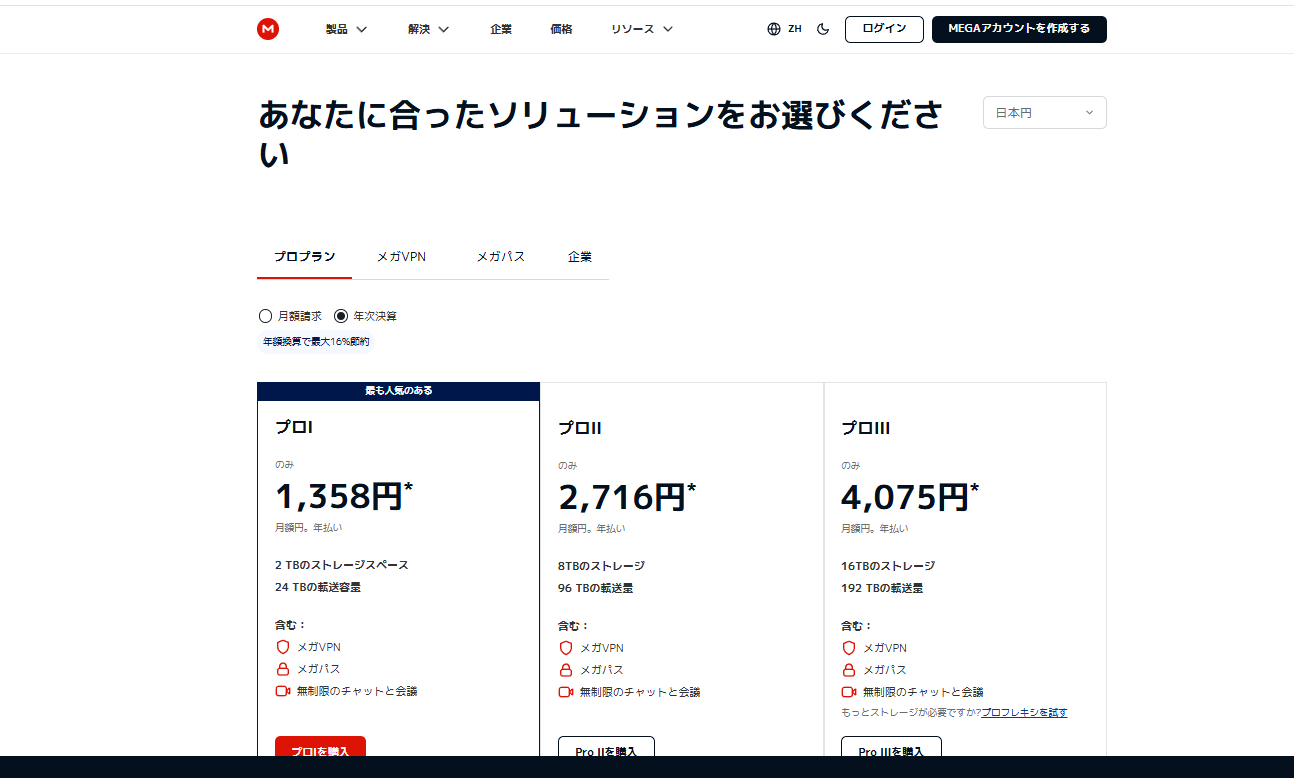Screen dimensions: 1294x778
Task: Switch to the メガパス tab
Action: (x=500, y=257)
